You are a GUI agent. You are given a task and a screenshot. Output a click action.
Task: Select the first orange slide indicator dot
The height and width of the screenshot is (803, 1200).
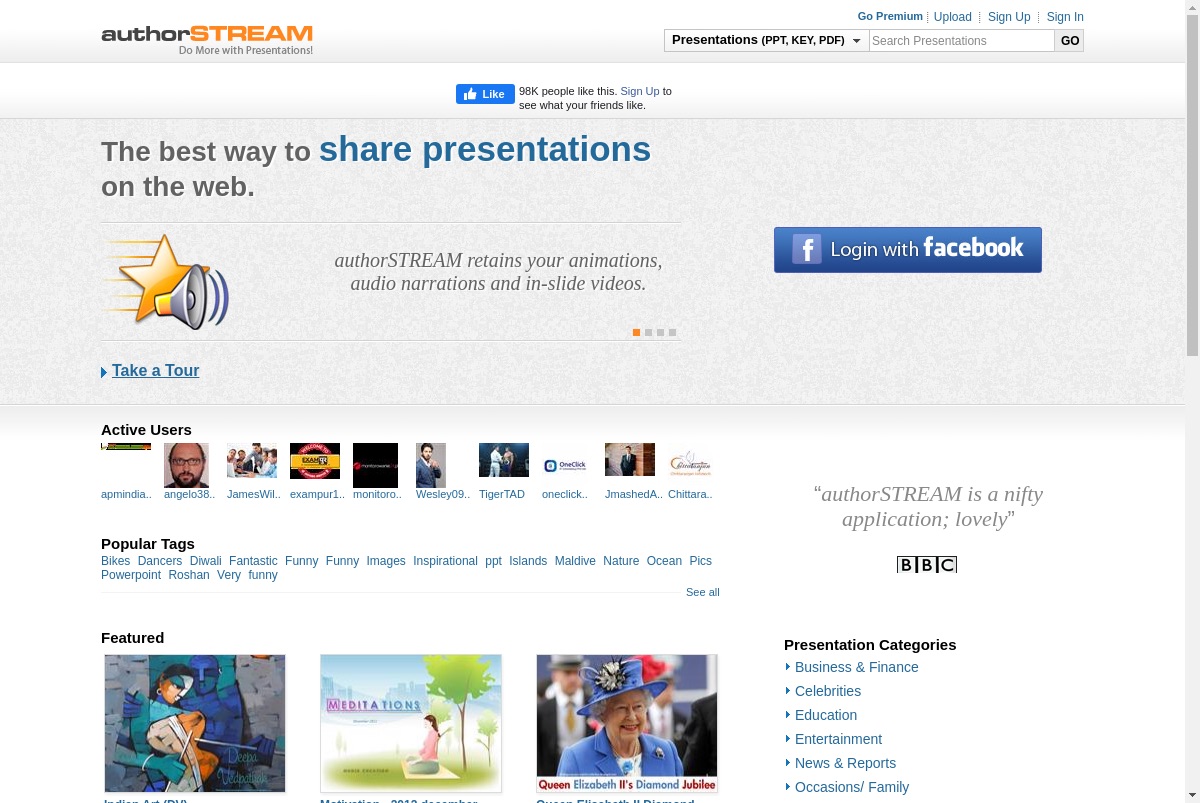(x=636, y=332)
